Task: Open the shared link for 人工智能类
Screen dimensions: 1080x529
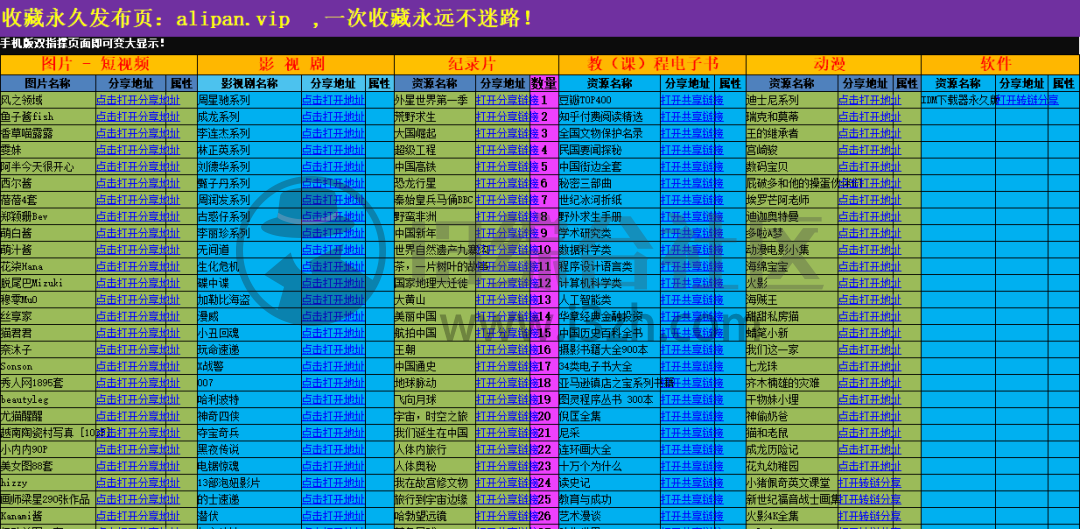Action: [x=692, y=300]
